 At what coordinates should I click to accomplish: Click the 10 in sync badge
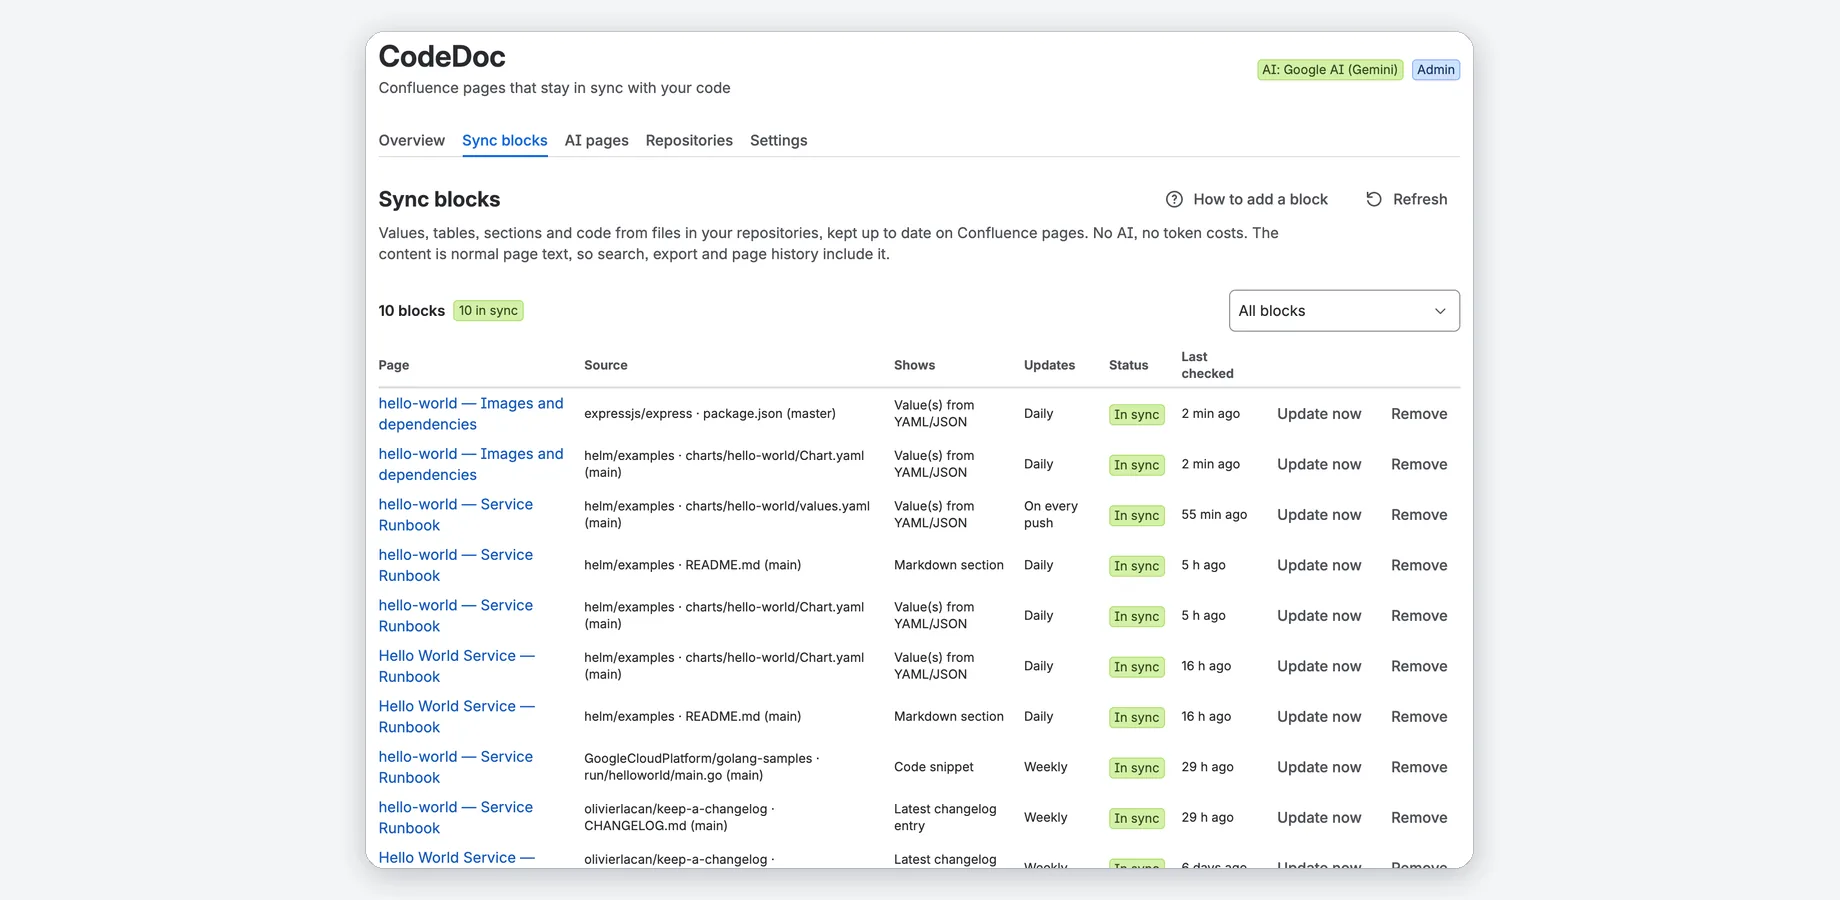(488, 311)
